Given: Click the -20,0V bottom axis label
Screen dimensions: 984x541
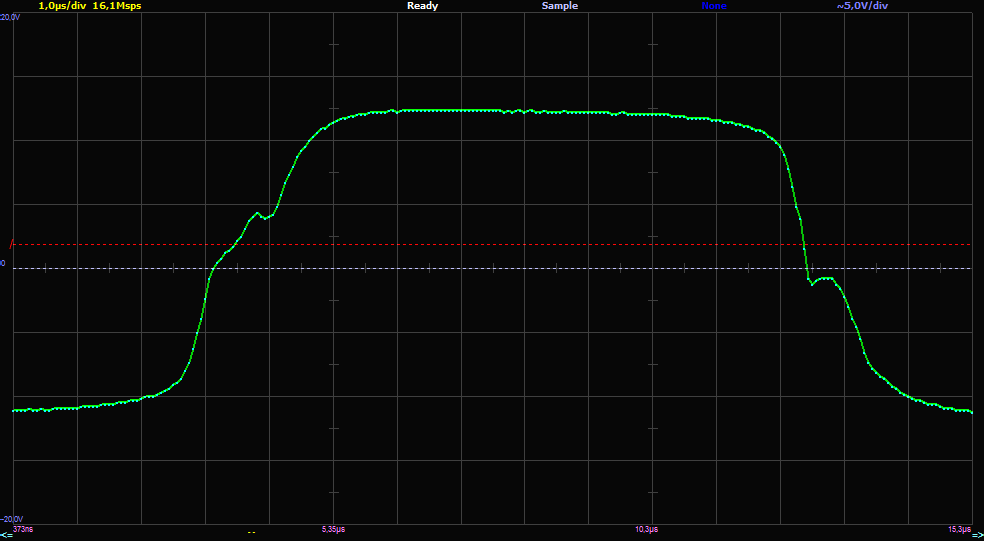Looking at the screenshot, I should 12,519.
